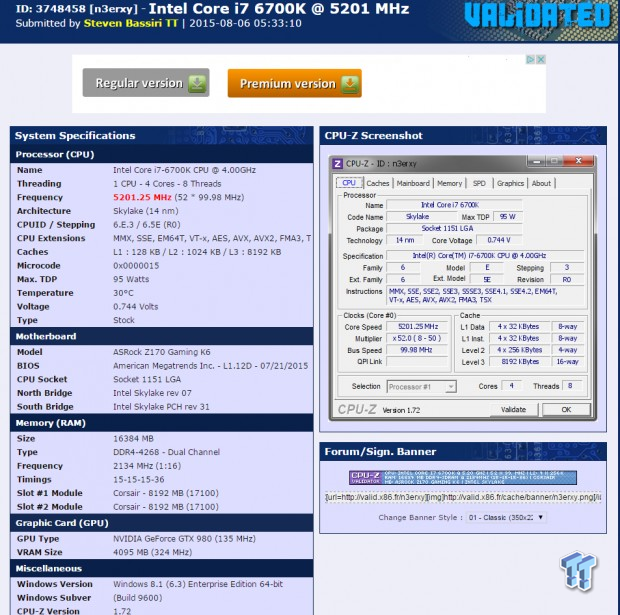Click the NVIDIA GeForce GTX 980 GPU value
620x615 pixels.
click(184, 539)
